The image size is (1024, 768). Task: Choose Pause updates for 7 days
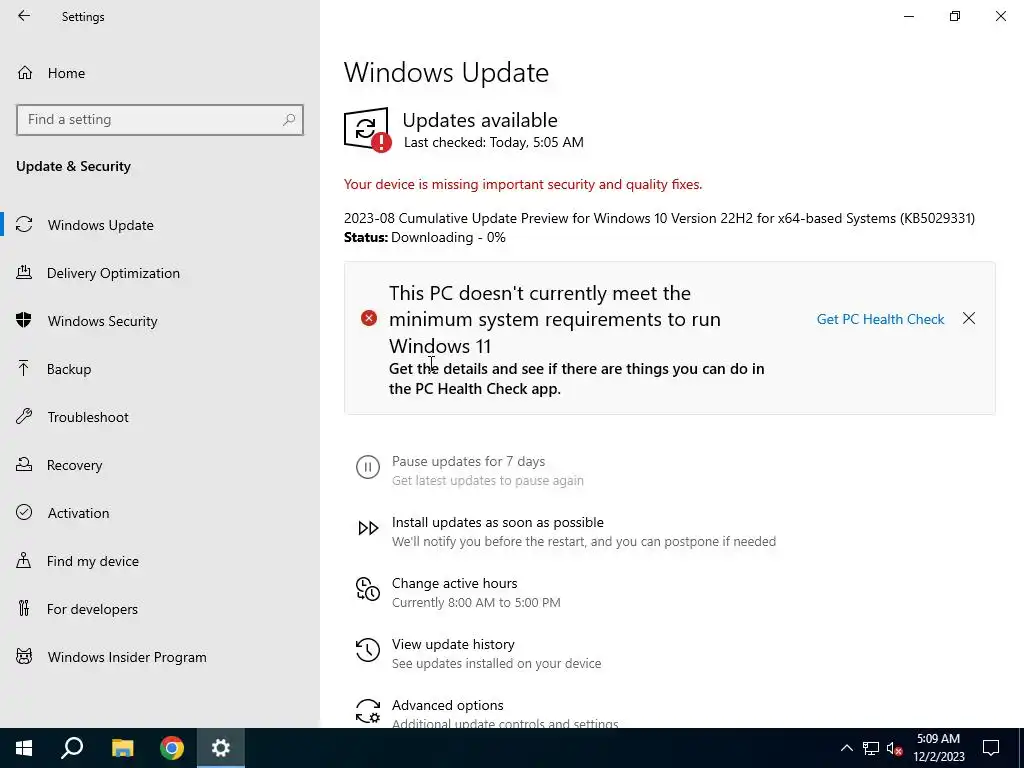pos(468,461)
